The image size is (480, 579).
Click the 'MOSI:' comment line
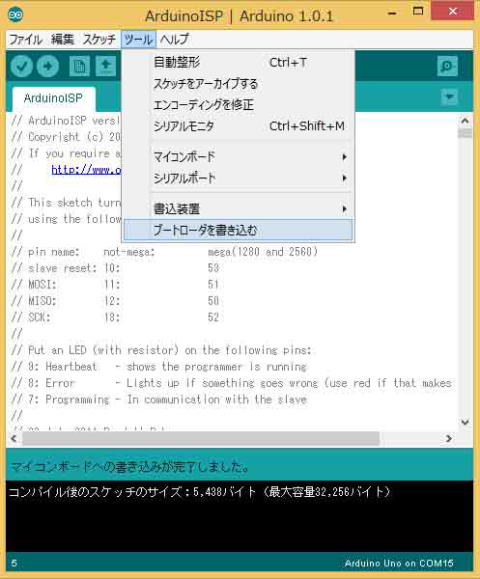coord(115,285)
